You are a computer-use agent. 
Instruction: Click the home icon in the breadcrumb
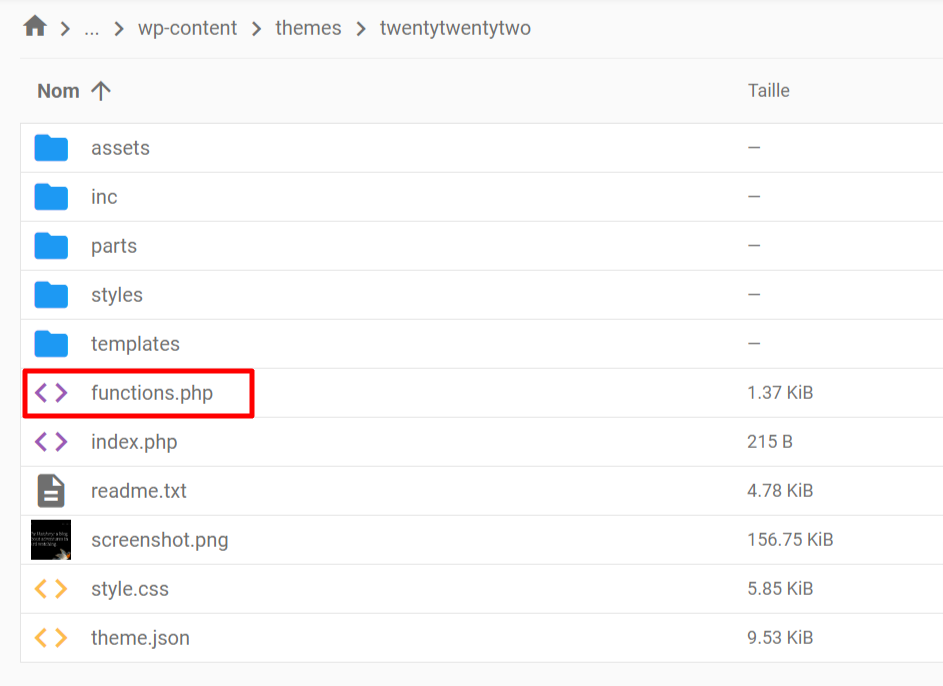(x=35, y=27)
